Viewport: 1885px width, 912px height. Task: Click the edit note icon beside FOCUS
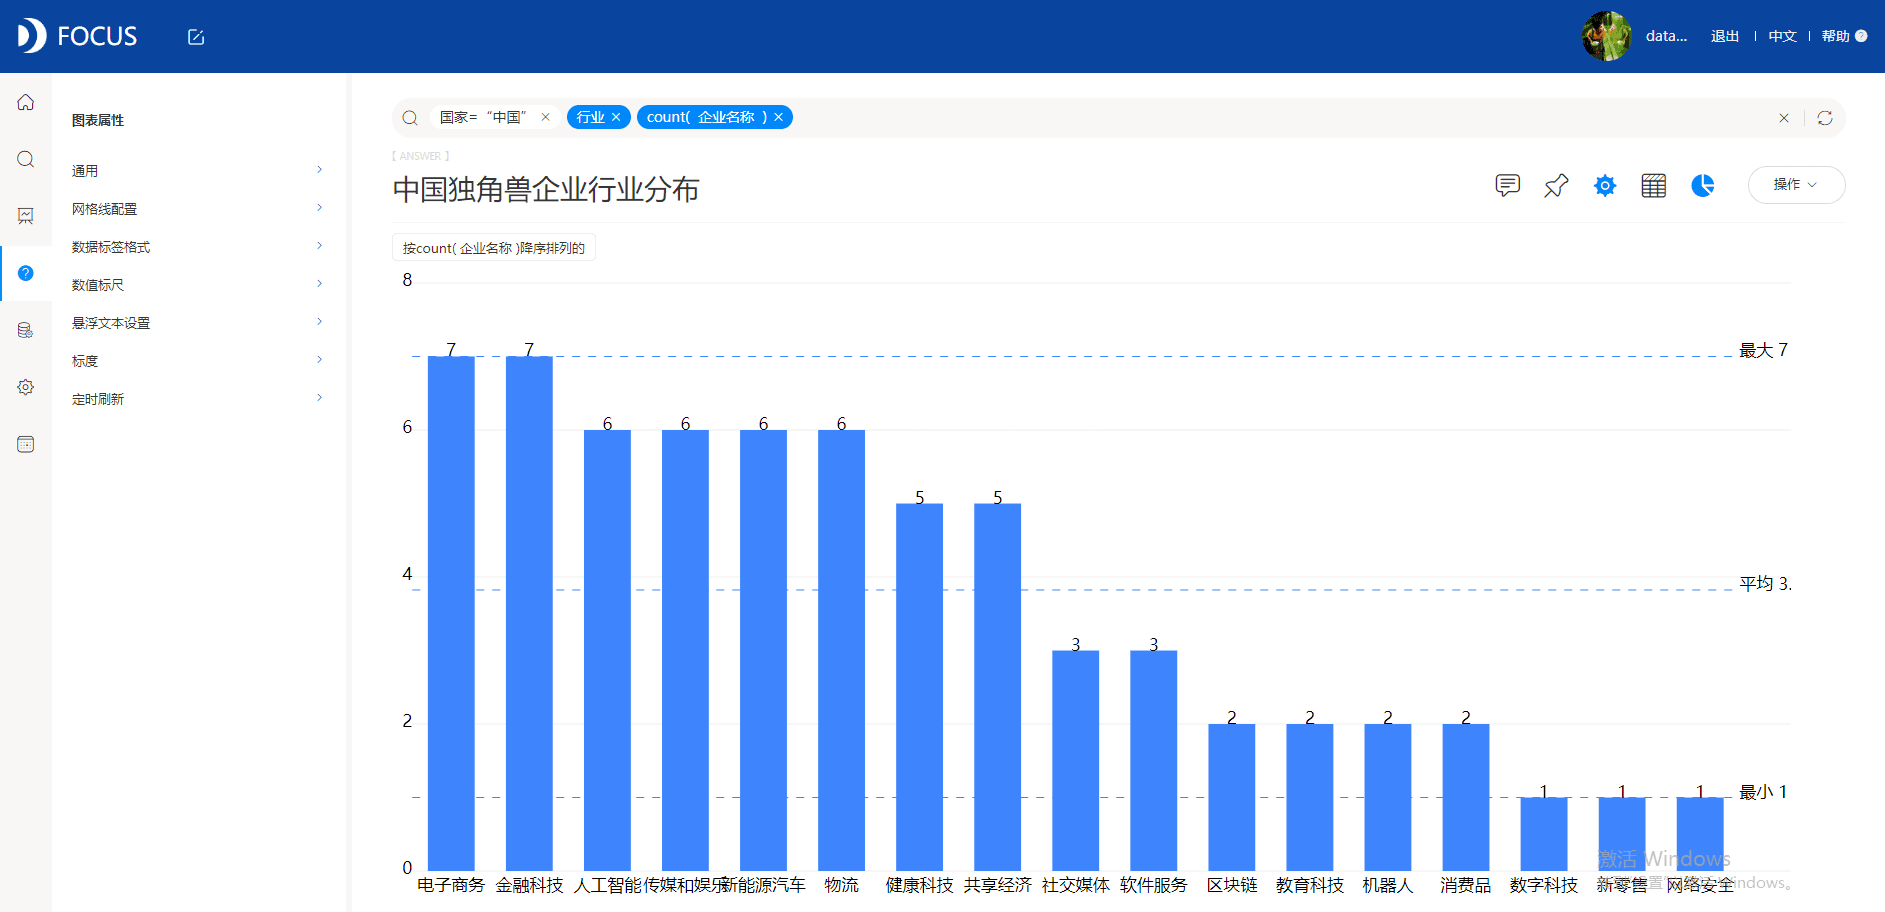coord(196,37)
